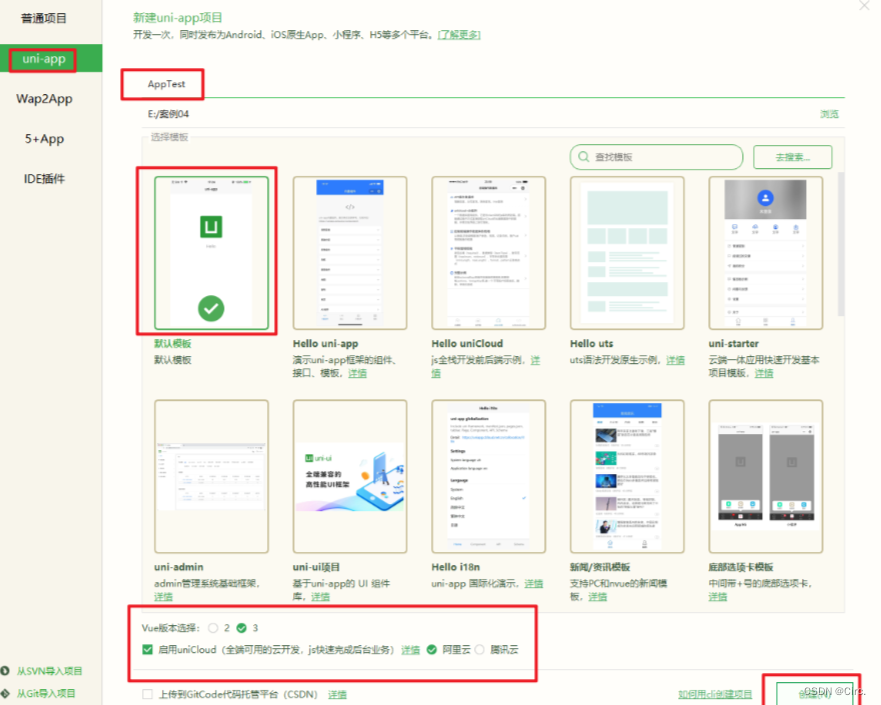881x705 pixels.
Task: Select 5+App project type
Action: [x=44, y=139]
